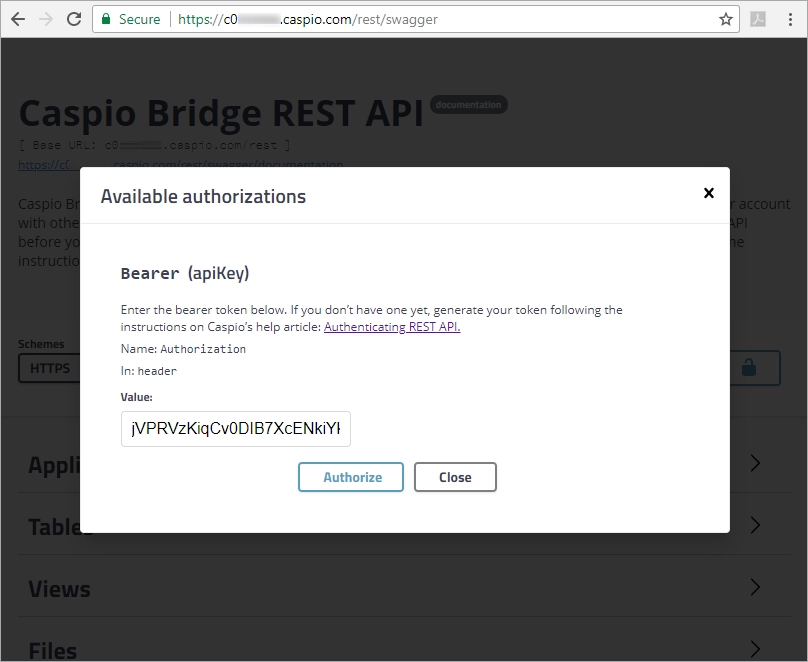Reload the swagger page

point(74,20)
